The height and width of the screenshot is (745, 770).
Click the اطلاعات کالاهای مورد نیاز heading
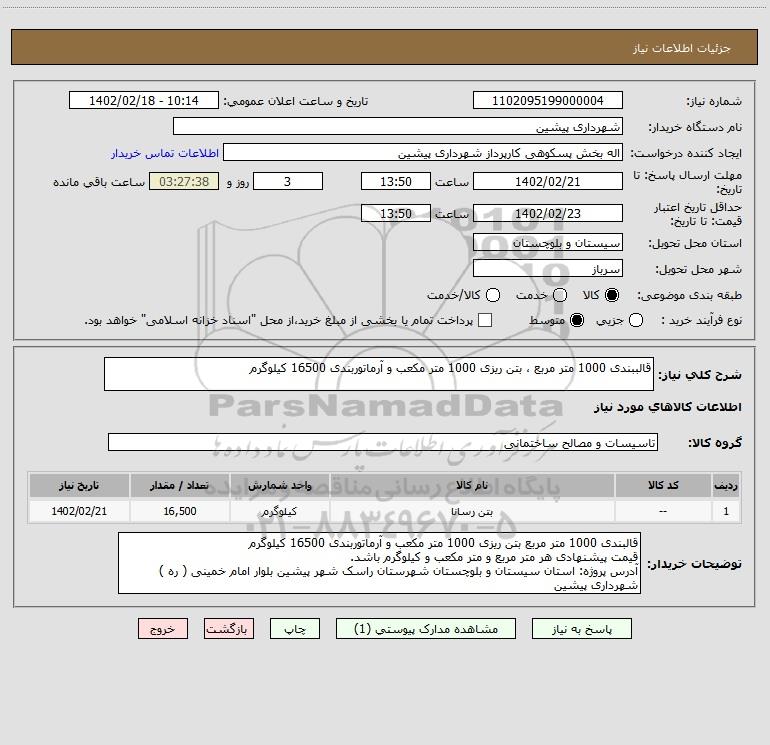[668, 407]
